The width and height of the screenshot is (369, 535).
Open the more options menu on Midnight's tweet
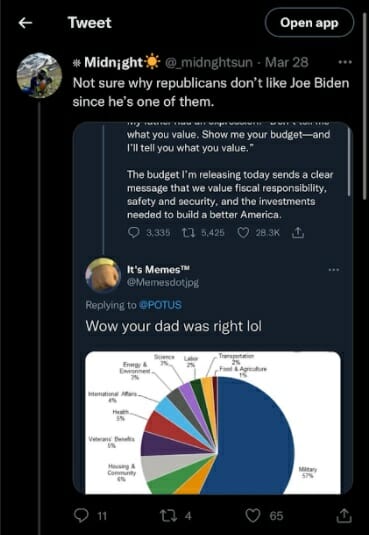coord(344,62)
